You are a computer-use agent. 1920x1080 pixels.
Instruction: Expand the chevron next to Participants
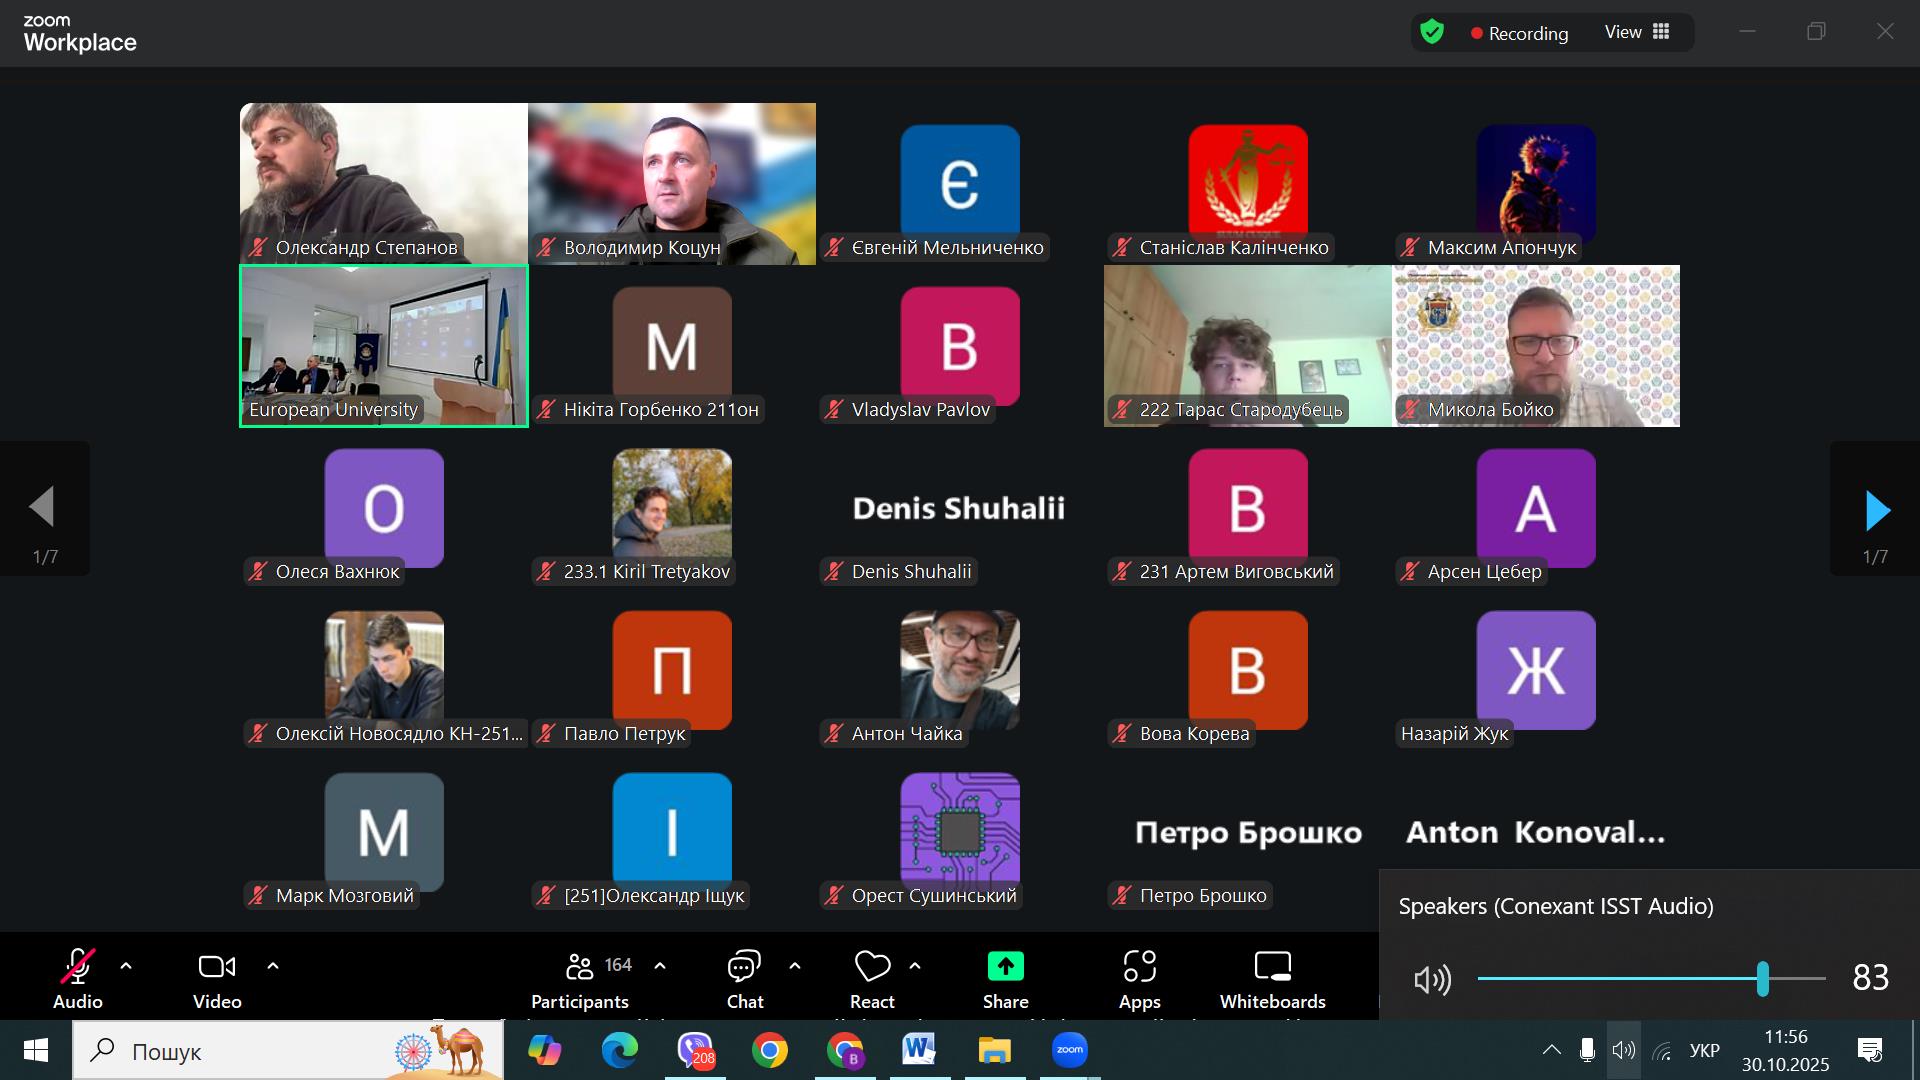tap(660, 966)
